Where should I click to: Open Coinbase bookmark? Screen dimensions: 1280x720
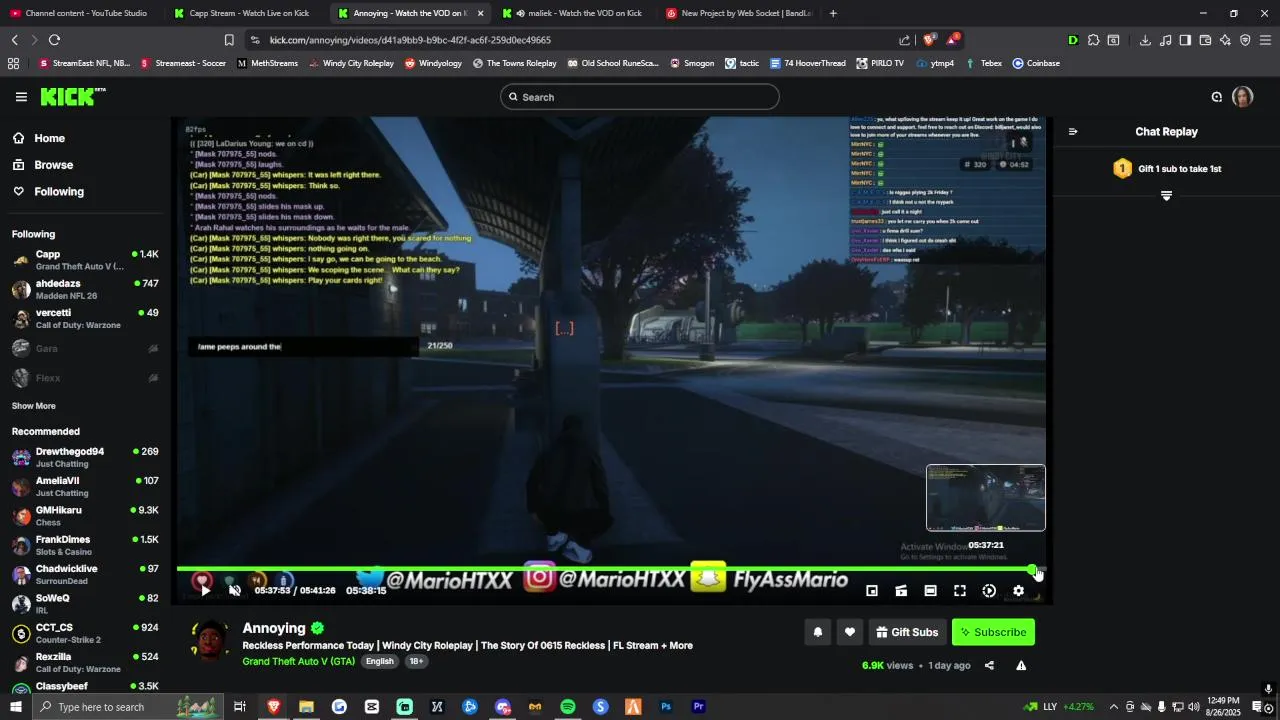pyautogui.click(x=1036, y=63)
